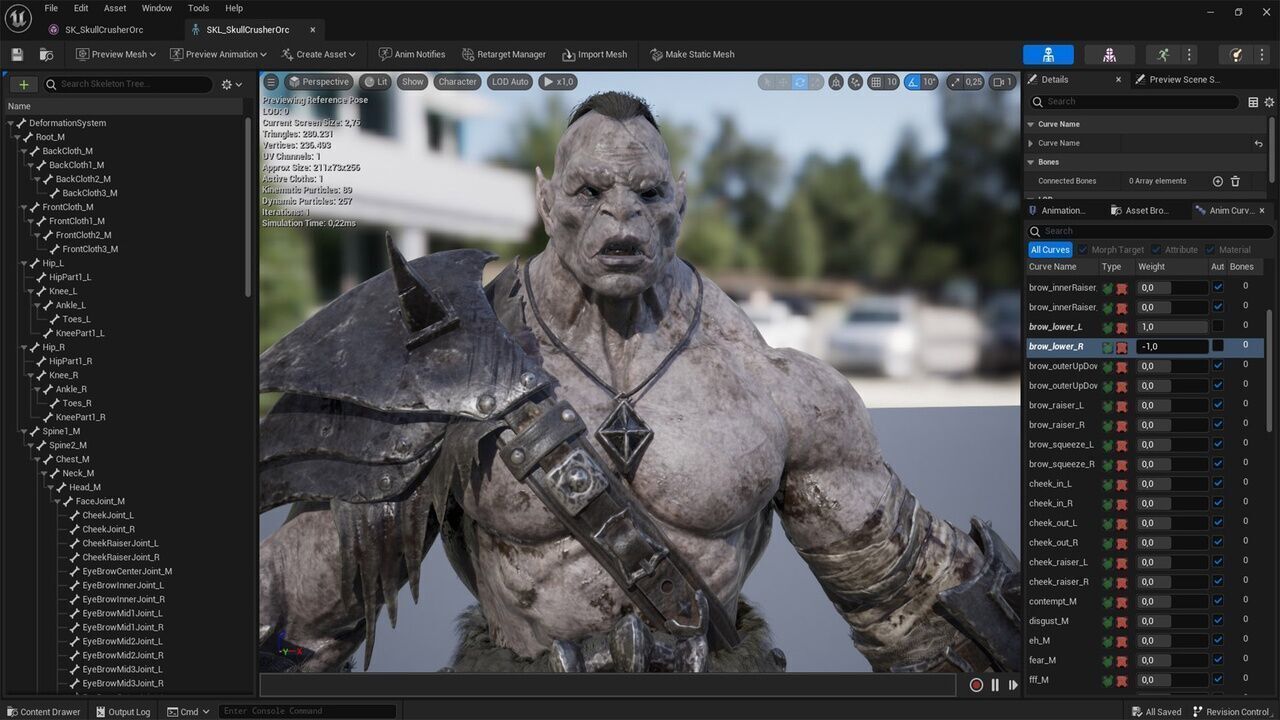Reset Curve Name to default arrow

coord(1259,144)
